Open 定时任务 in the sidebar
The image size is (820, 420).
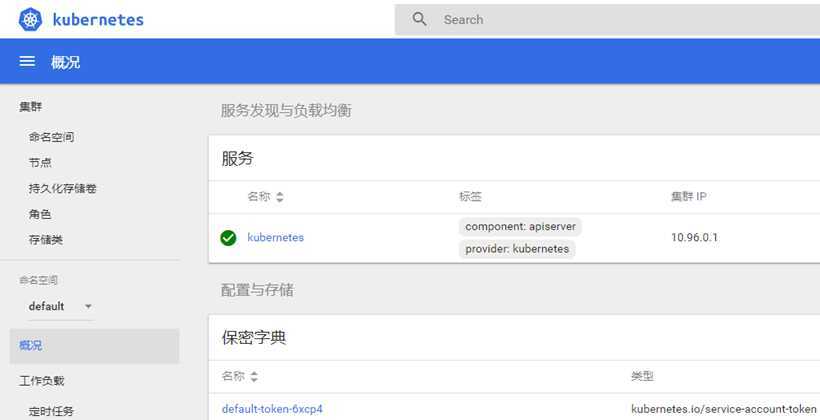51,411
